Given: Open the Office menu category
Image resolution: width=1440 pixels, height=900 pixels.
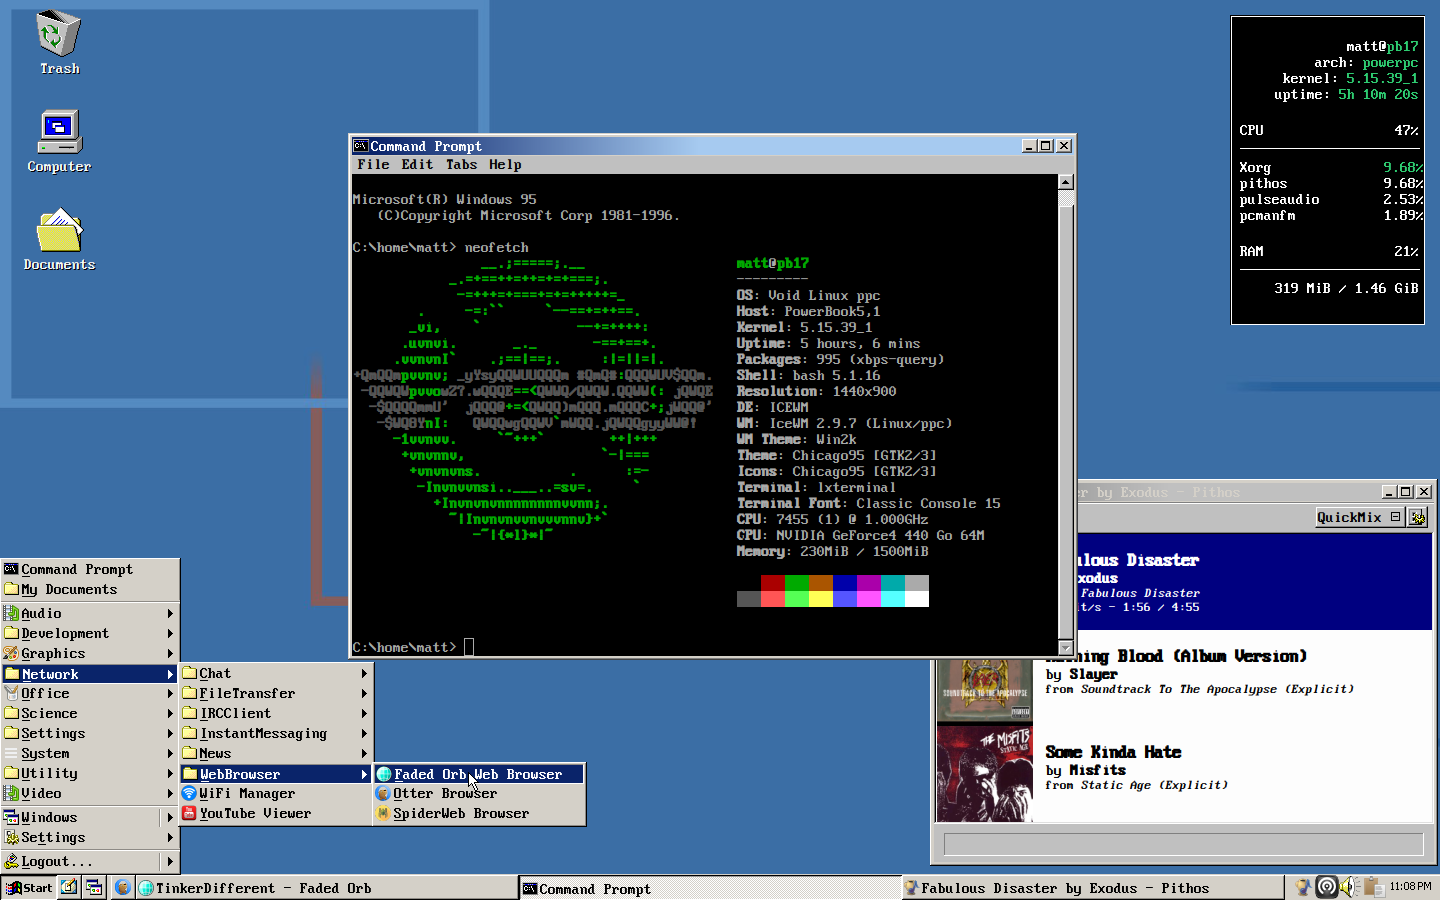Looking at the screenshot, I should [x=90, y=693].
